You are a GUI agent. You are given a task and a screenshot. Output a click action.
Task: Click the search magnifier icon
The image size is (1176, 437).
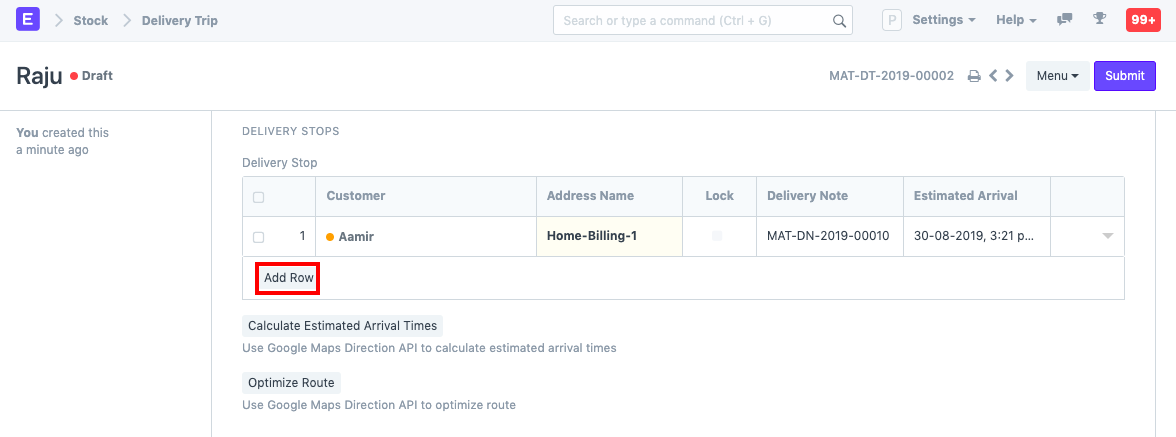839,21
